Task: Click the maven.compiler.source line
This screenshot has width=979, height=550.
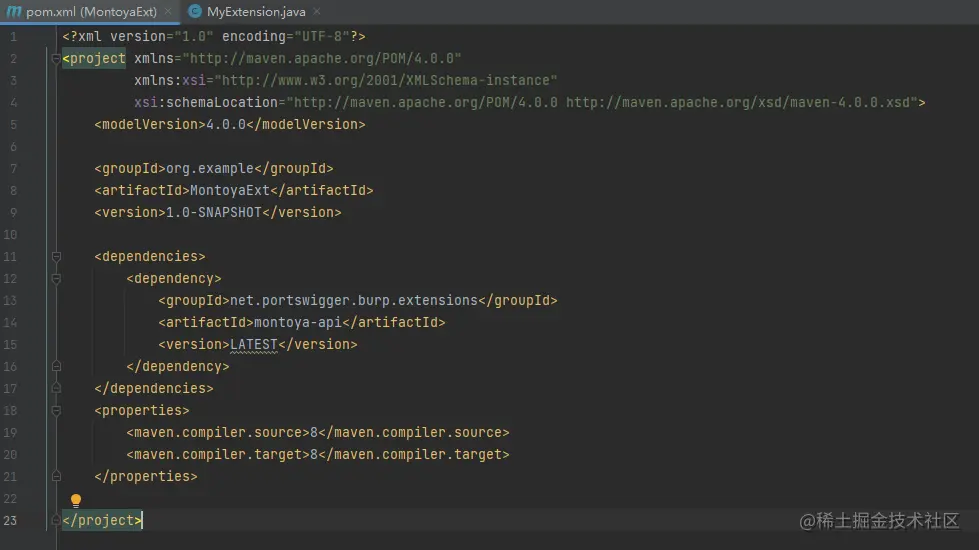Action: tap(318, 433)
